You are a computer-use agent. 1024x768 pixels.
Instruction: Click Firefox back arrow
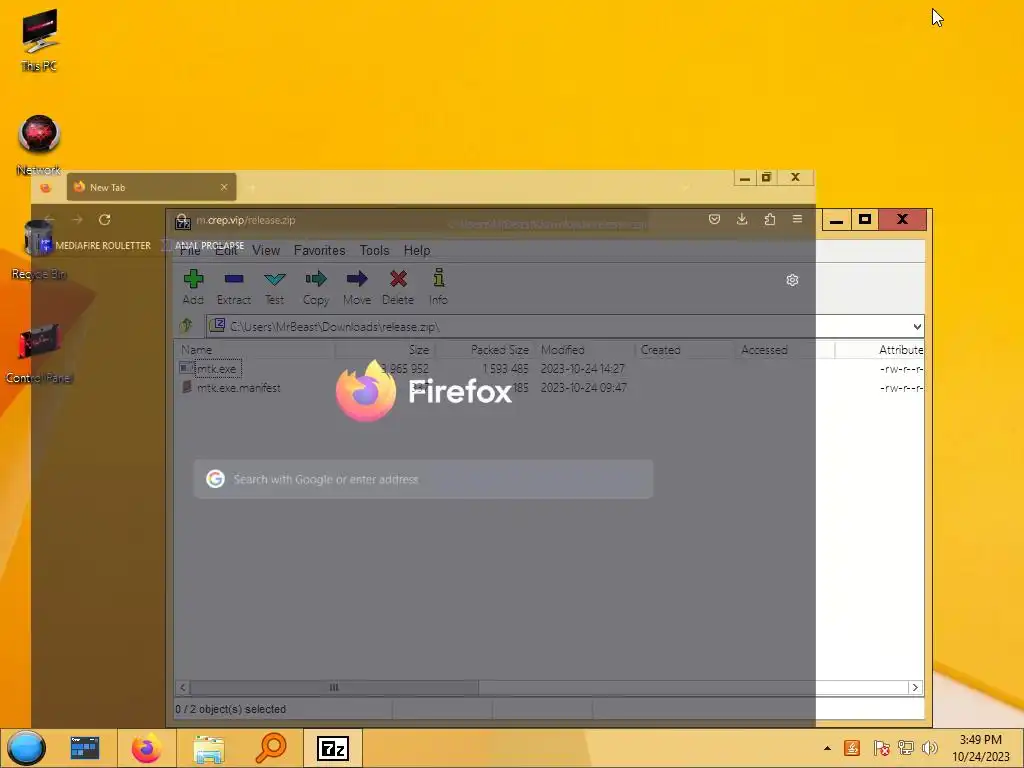[50, 220]
